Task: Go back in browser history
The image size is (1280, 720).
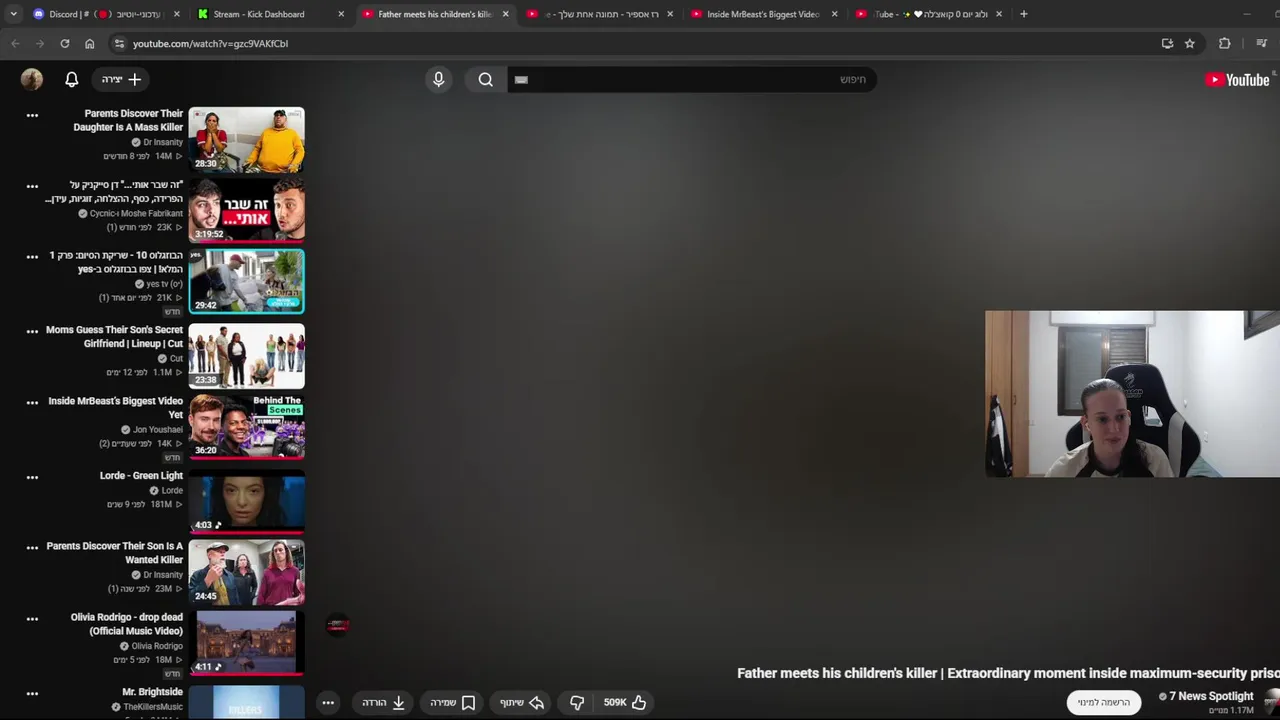Action: point(15,44)
